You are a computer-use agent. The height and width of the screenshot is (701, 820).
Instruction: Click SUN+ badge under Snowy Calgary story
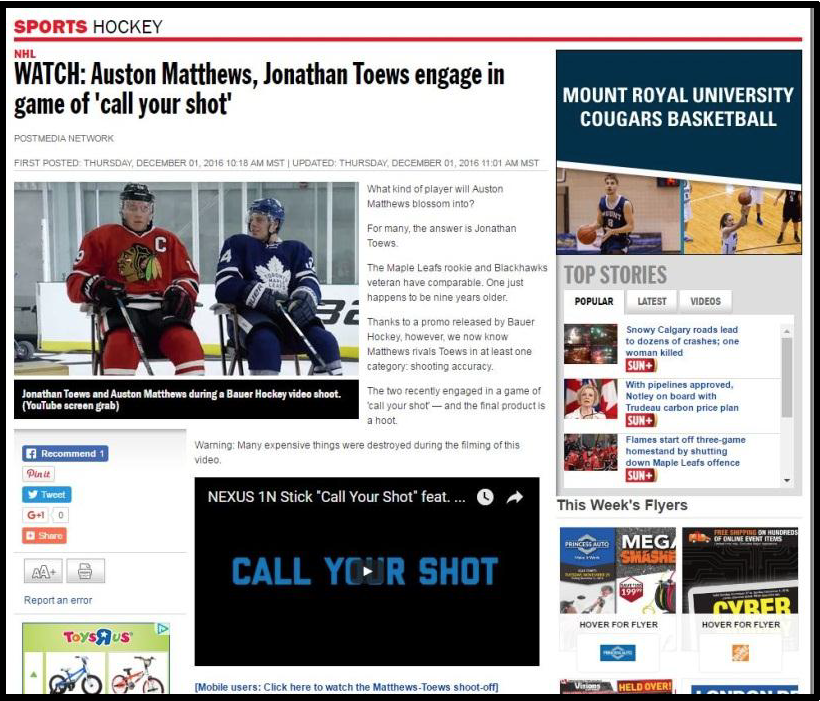[x=641, y=365]
